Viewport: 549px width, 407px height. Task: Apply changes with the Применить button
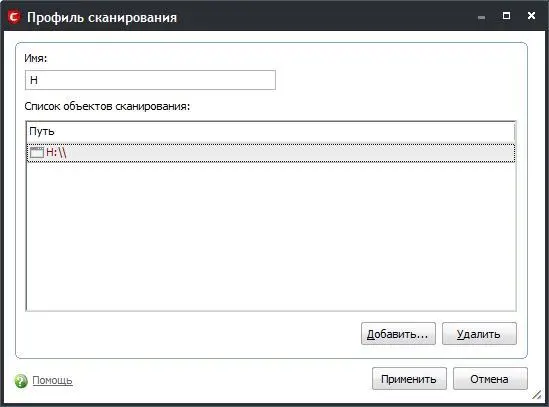pos(409,379)
